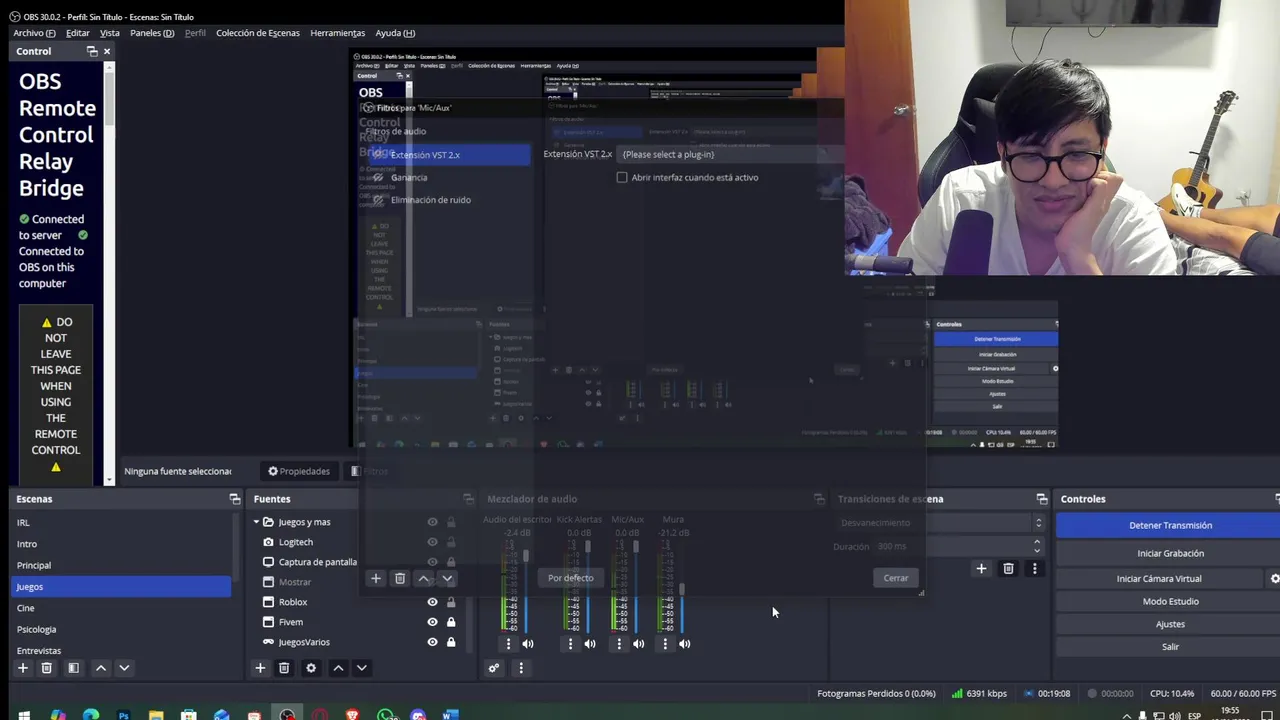
Task: Open Archivo menu
Action: pos(34,33)
